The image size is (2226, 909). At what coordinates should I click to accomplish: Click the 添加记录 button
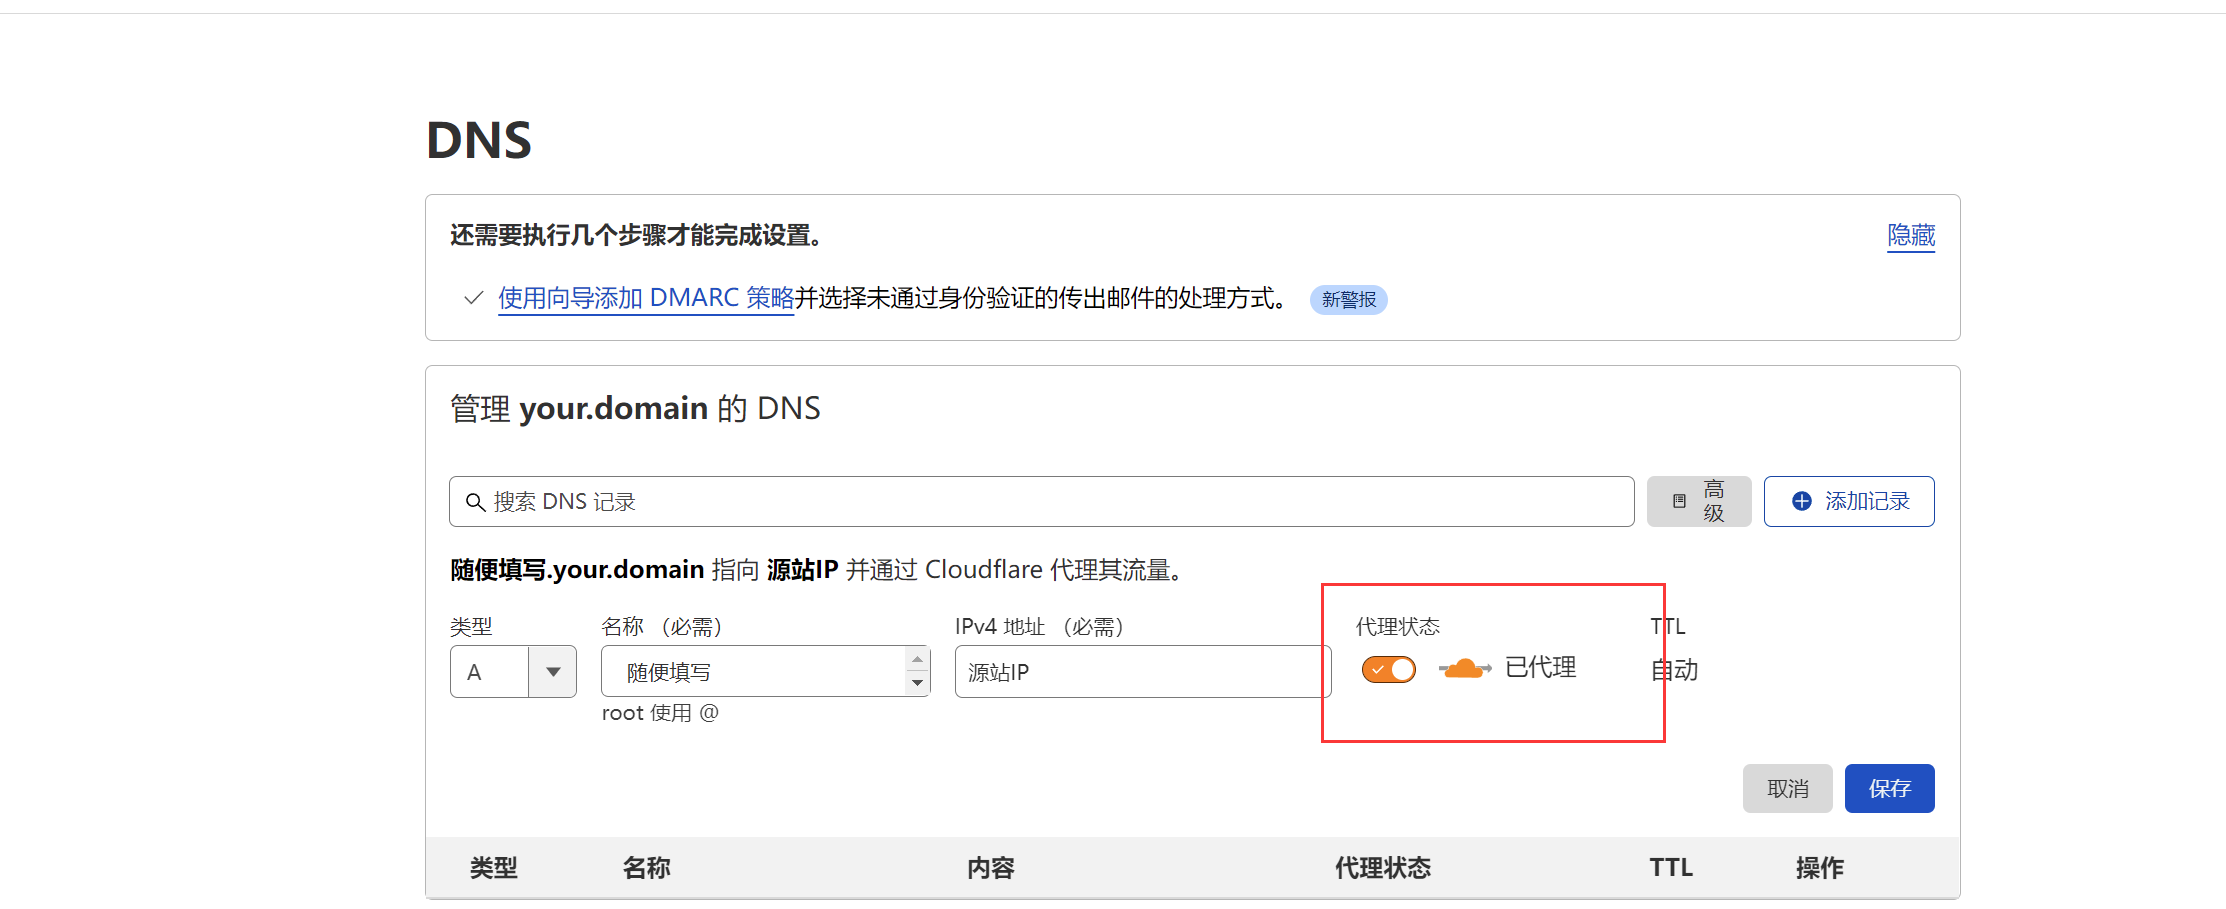point(1848,501)
